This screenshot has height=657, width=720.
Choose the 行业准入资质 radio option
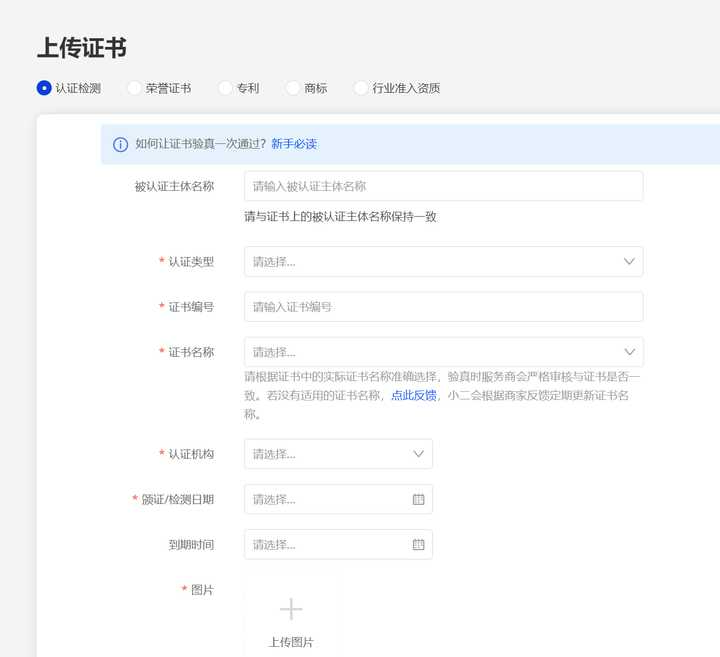click(x=361, y=88)
